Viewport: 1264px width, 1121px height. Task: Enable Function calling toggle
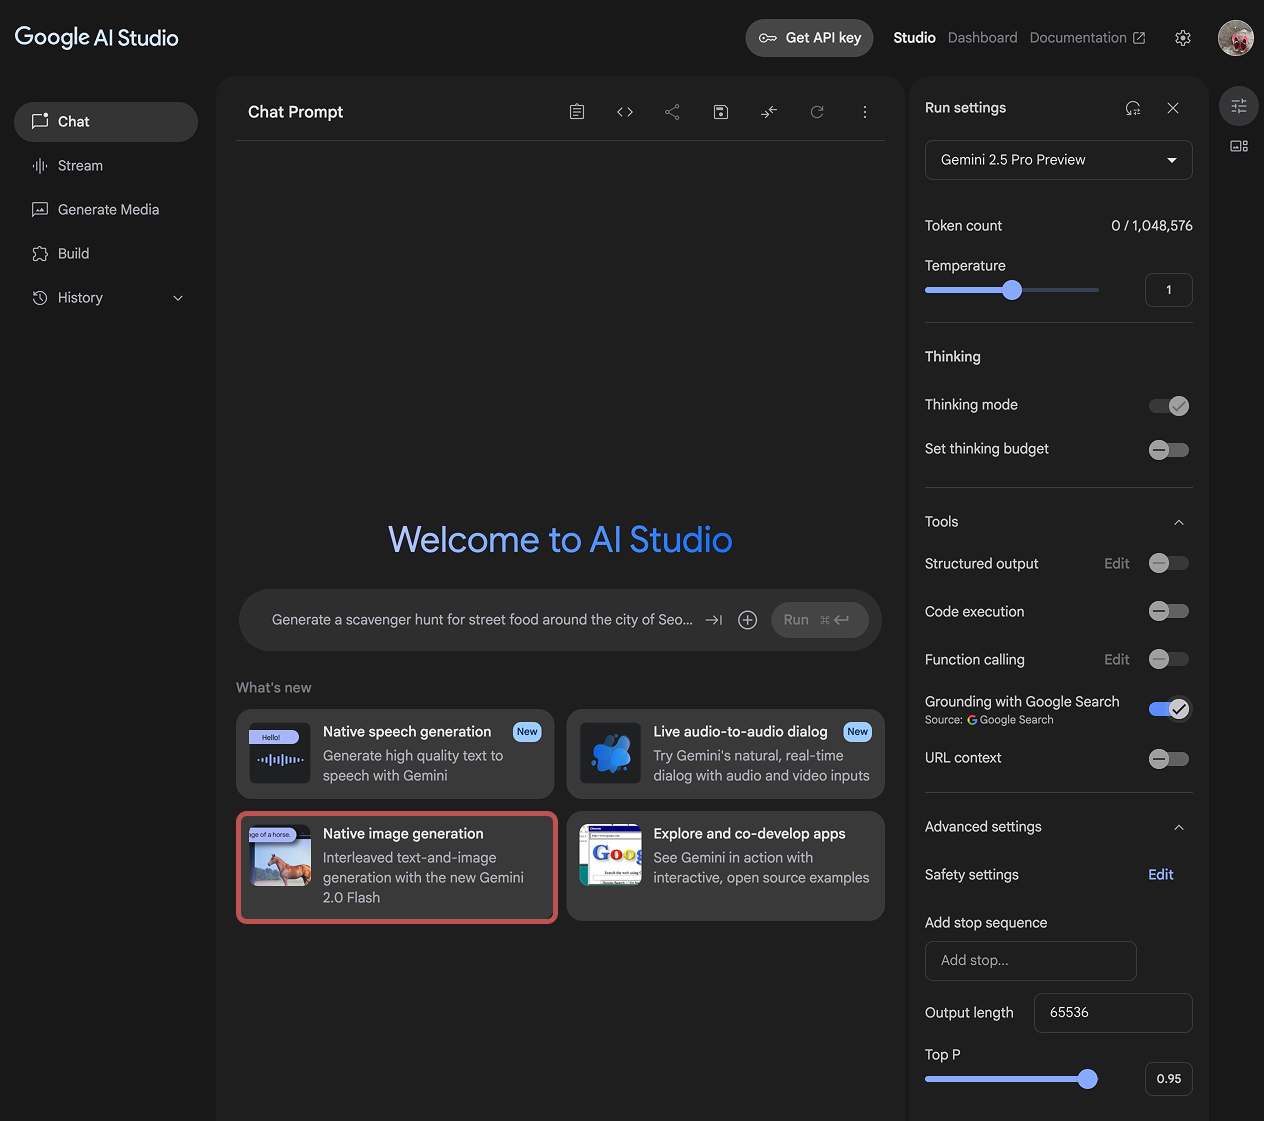pyautogui.click(x=1169, y=659)
